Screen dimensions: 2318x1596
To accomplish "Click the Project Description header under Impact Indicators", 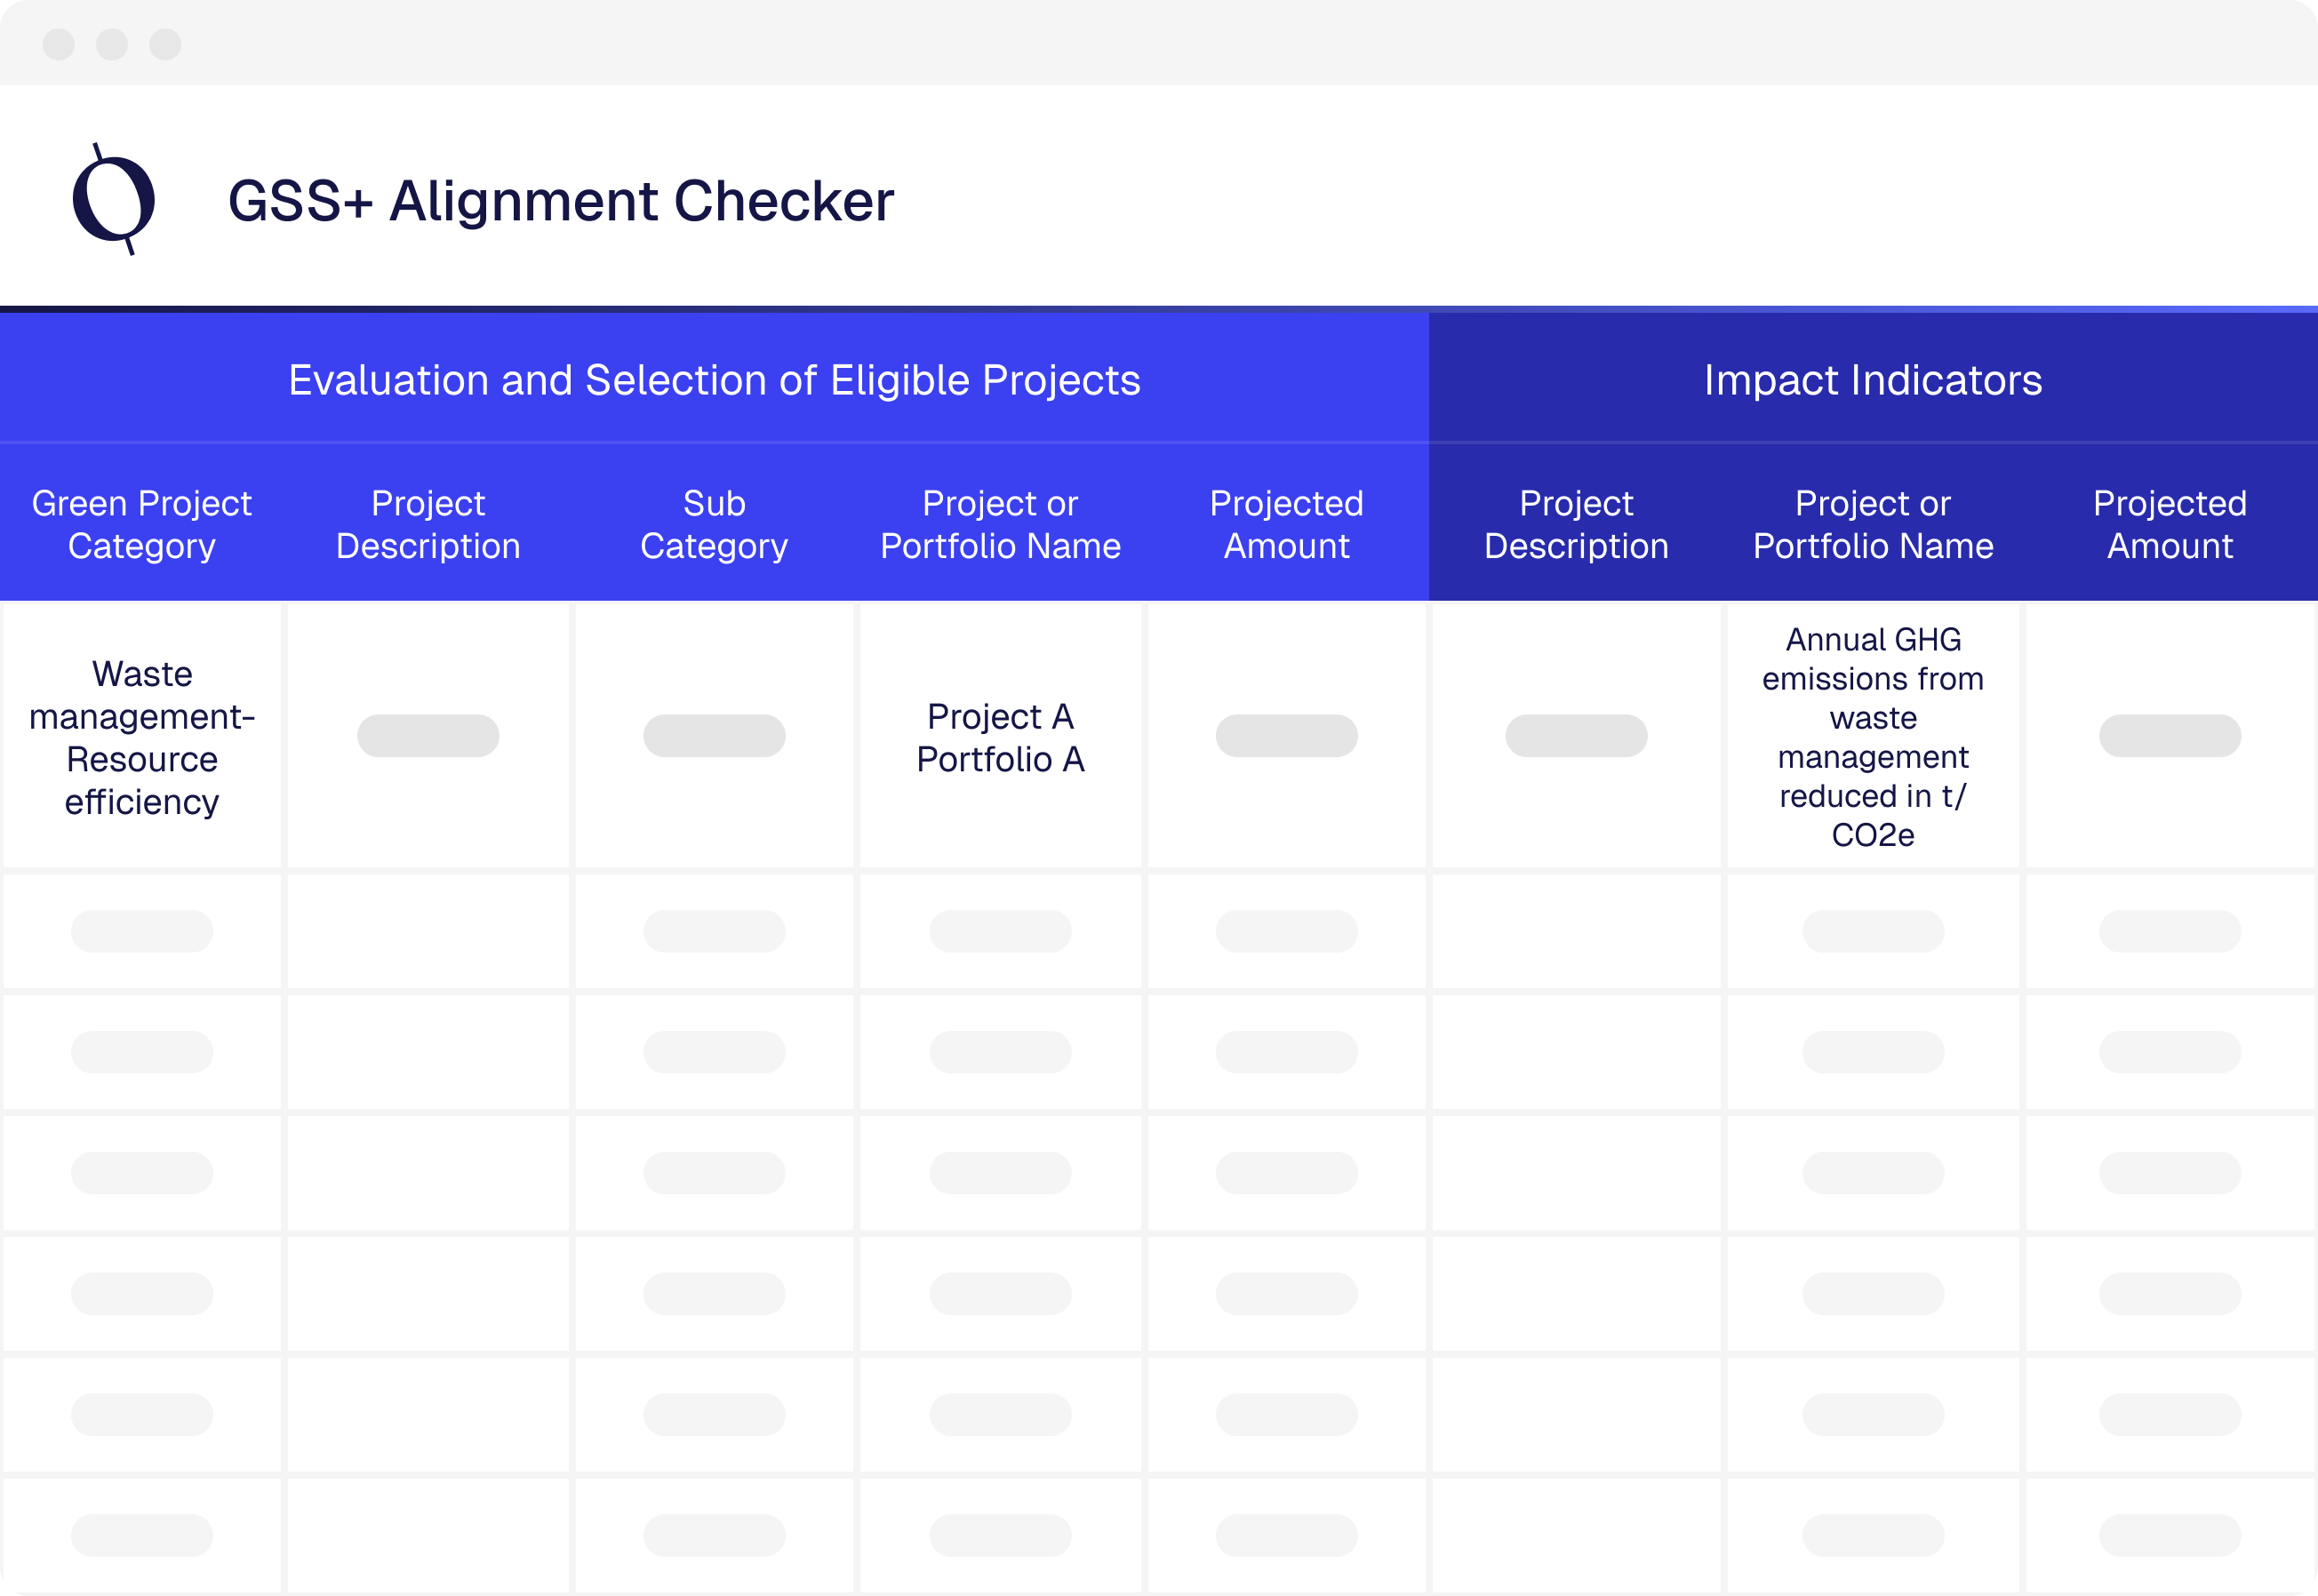I will [1576, 524].
